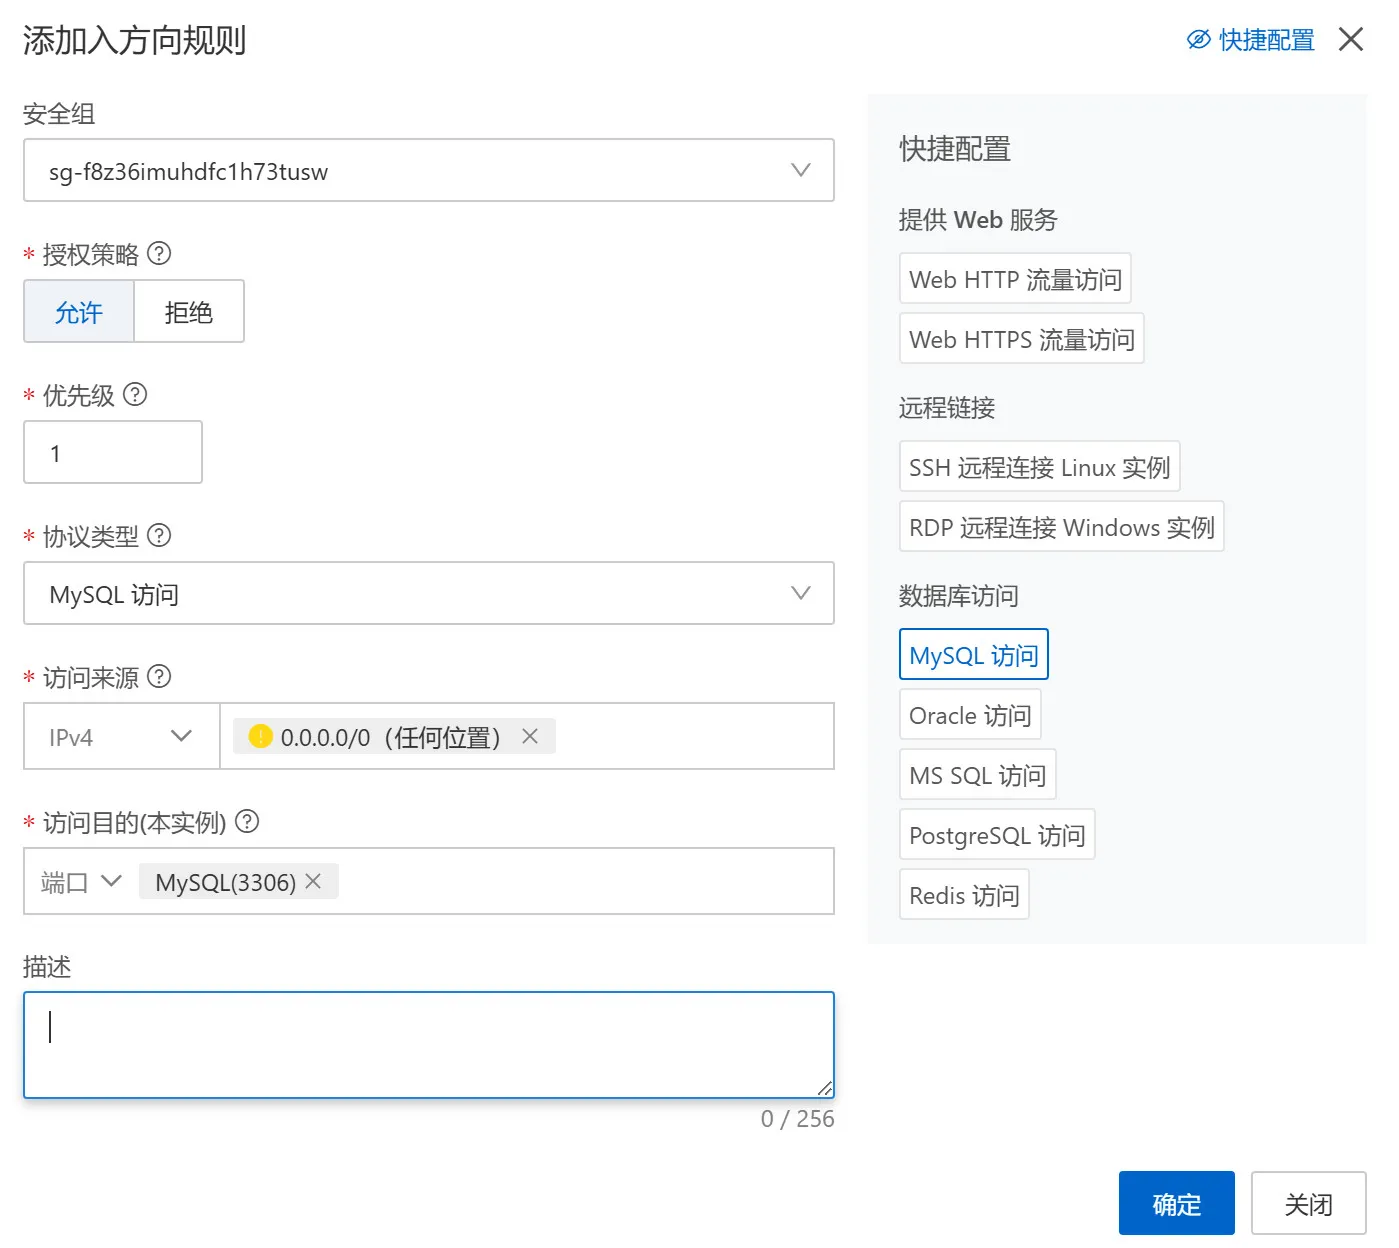Open help icon next to 访问来源
Screen dimensions: 1399x1248
point(159,676)
